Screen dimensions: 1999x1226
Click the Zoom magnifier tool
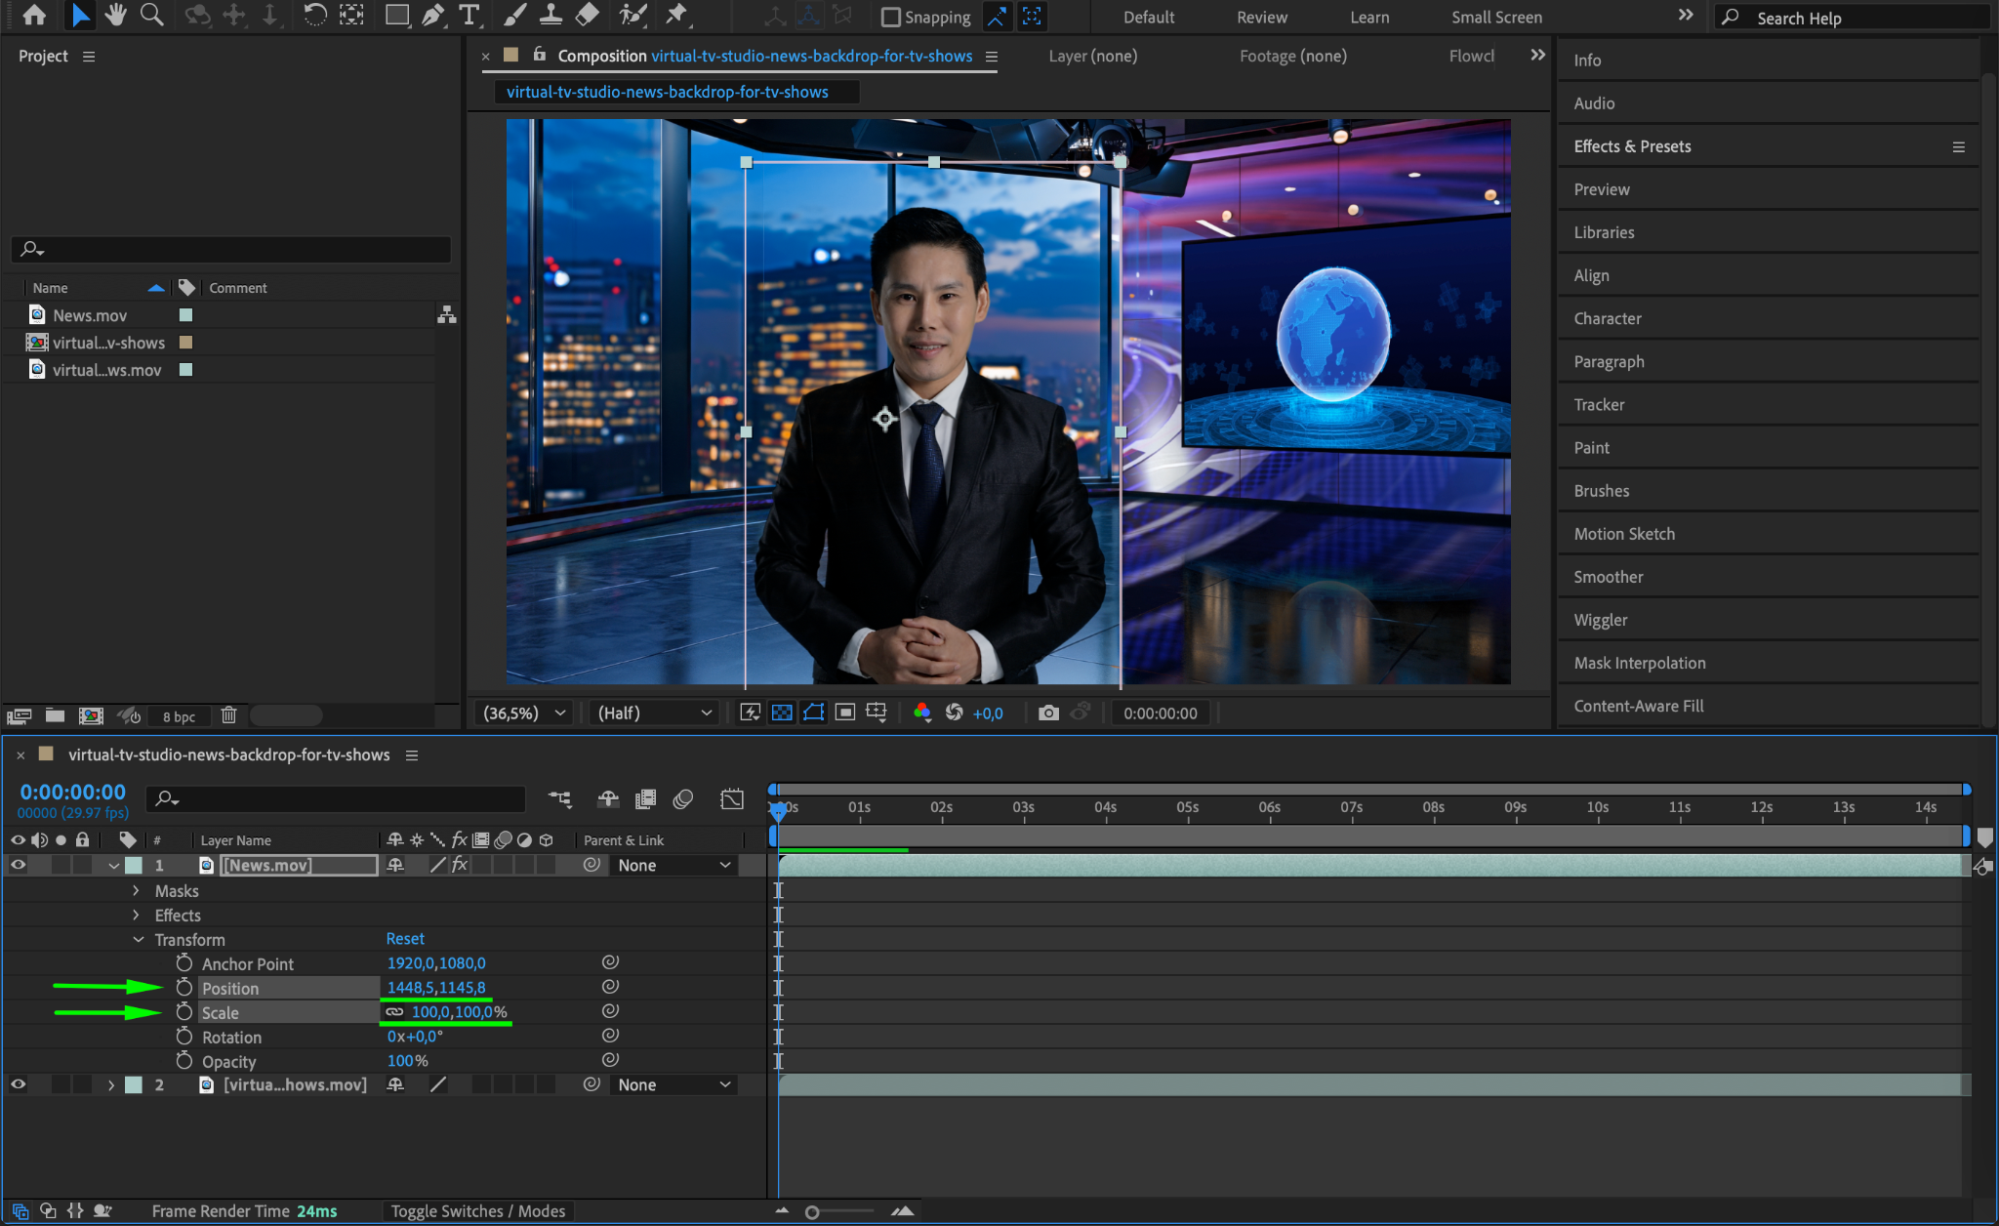tap(152, 15)
